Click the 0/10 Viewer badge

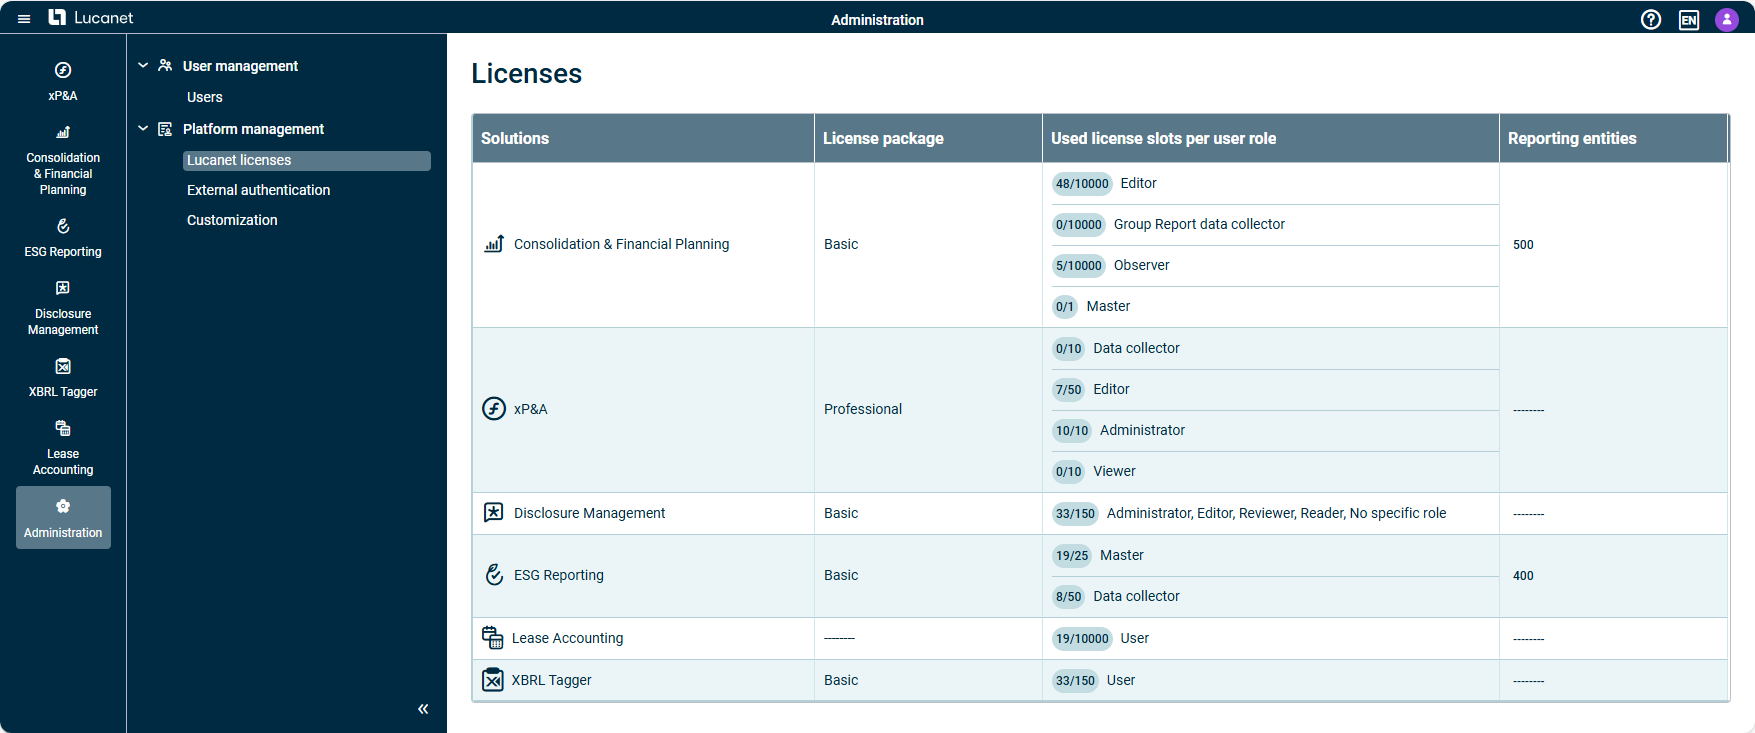coord(1069,471)
